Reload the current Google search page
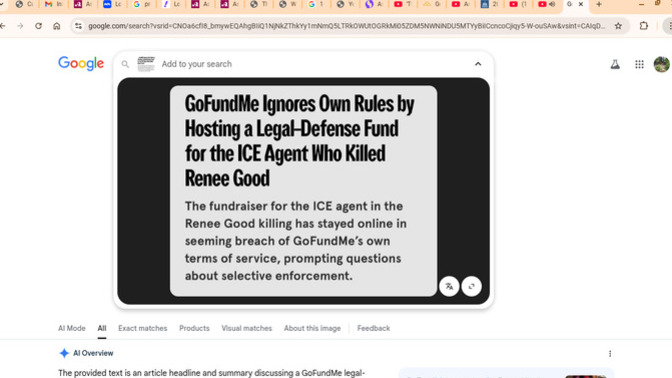Image resolution: width=672 pixels, height=378 pixels. coord(39,26)
